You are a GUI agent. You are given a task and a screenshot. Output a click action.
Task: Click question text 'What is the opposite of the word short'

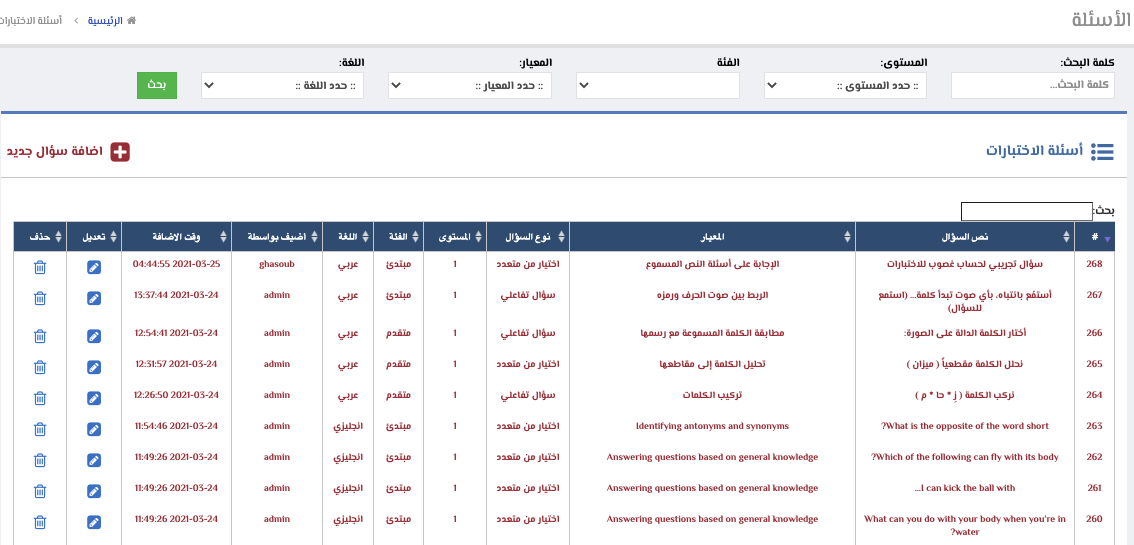(x=965, y=426)
